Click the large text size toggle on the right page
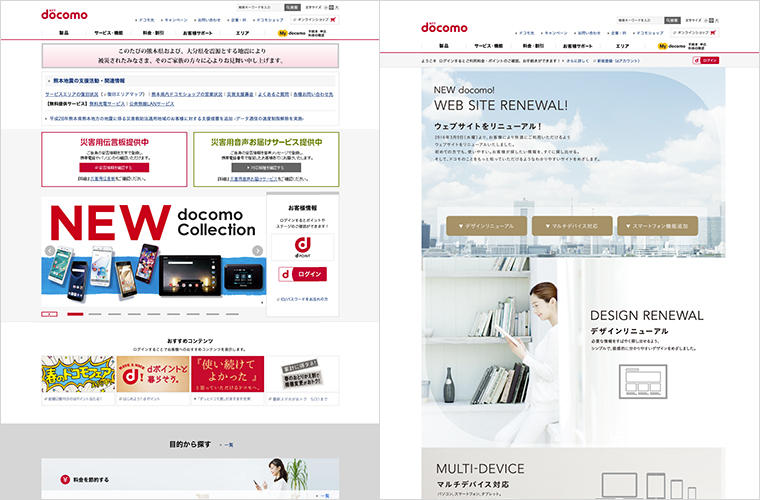 716,20
